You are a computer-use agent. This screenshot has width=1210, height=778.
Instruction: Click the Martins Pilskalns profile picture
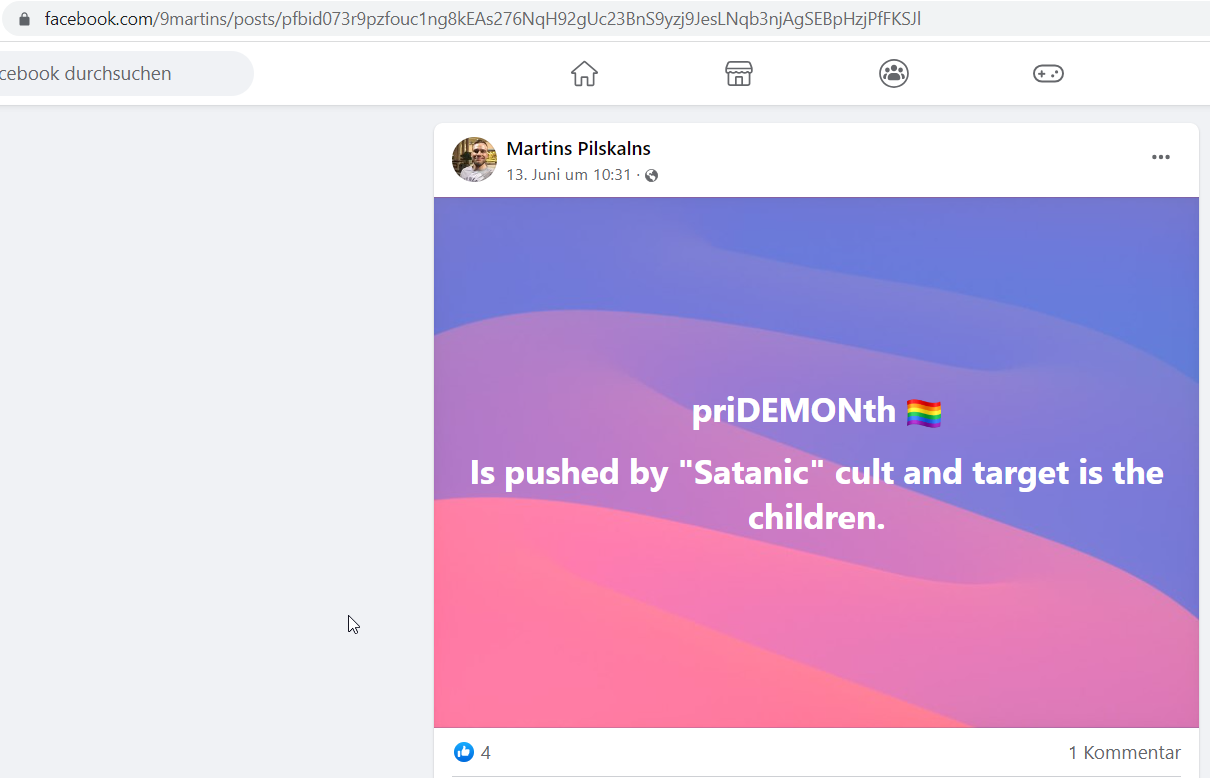click(474, 159)
